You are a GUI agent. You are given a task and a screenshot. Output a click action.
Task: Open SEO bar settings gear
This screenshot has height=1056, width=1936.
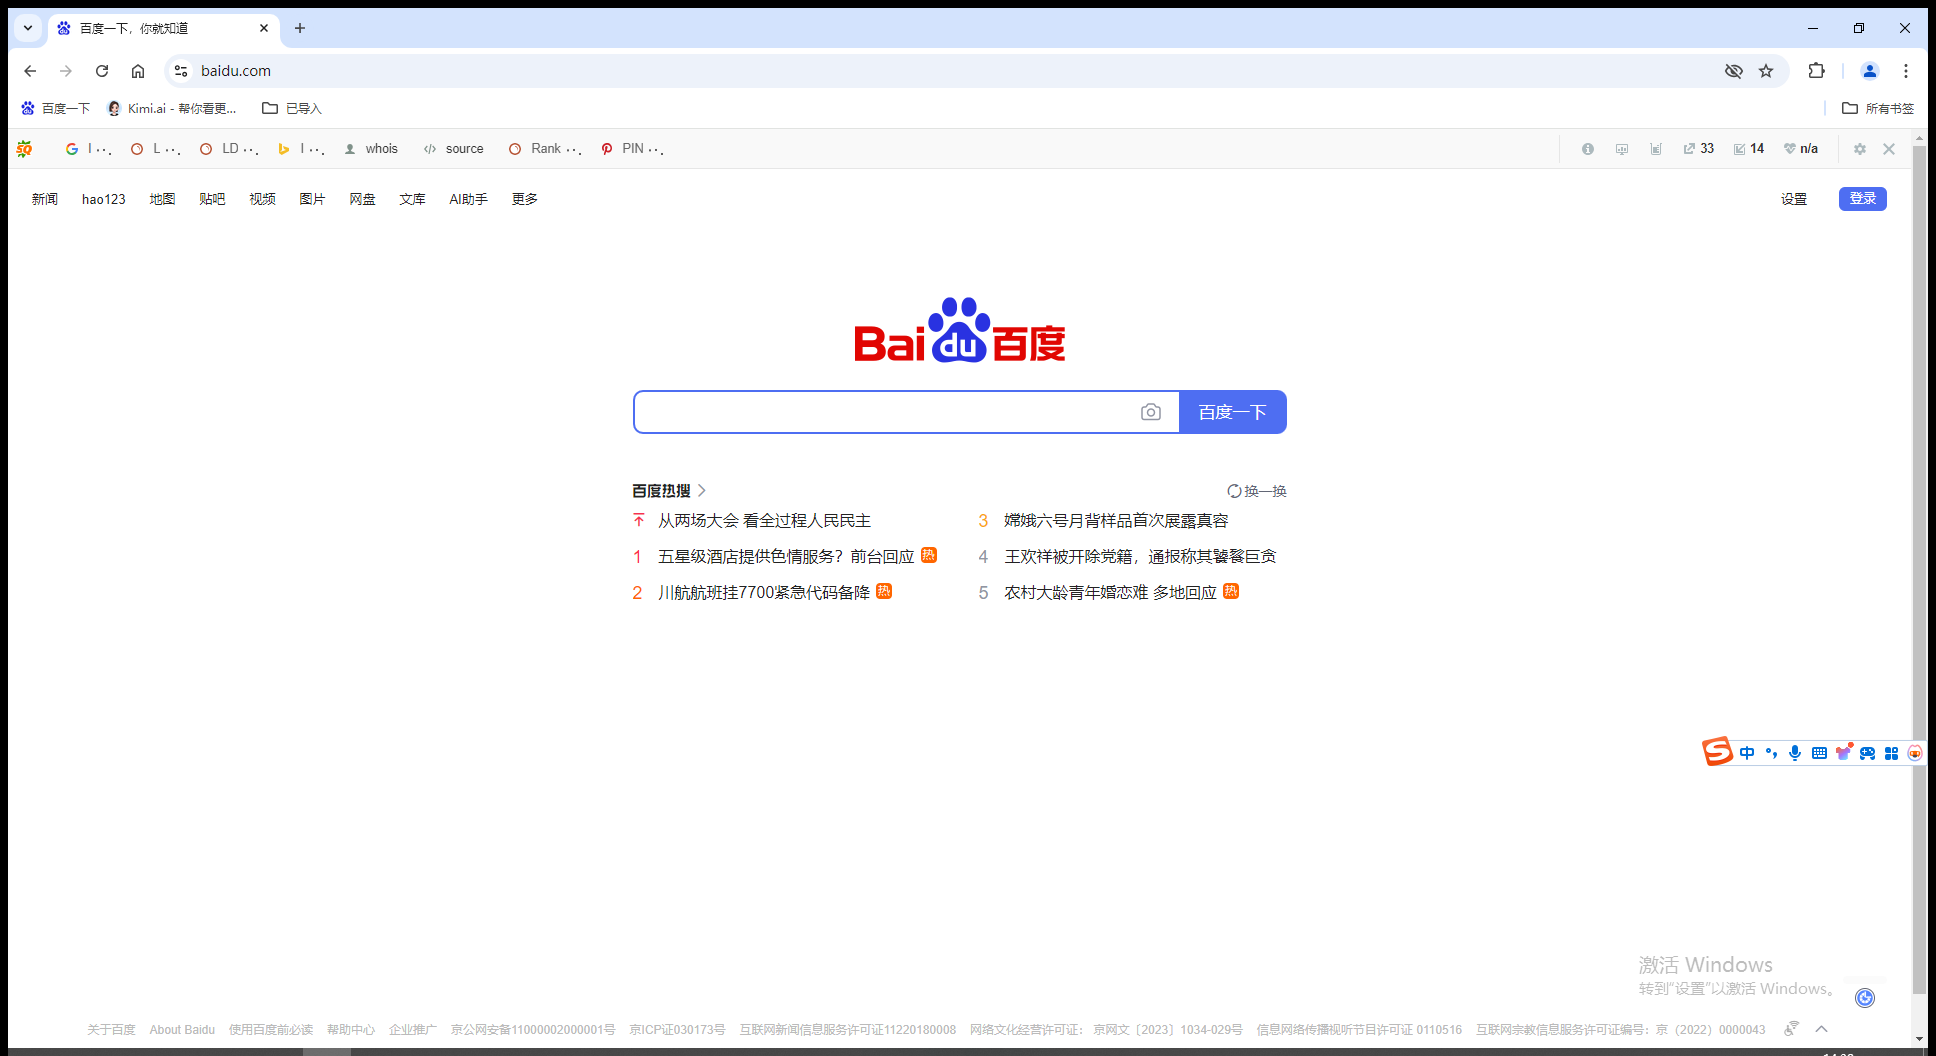[1860, 149]
